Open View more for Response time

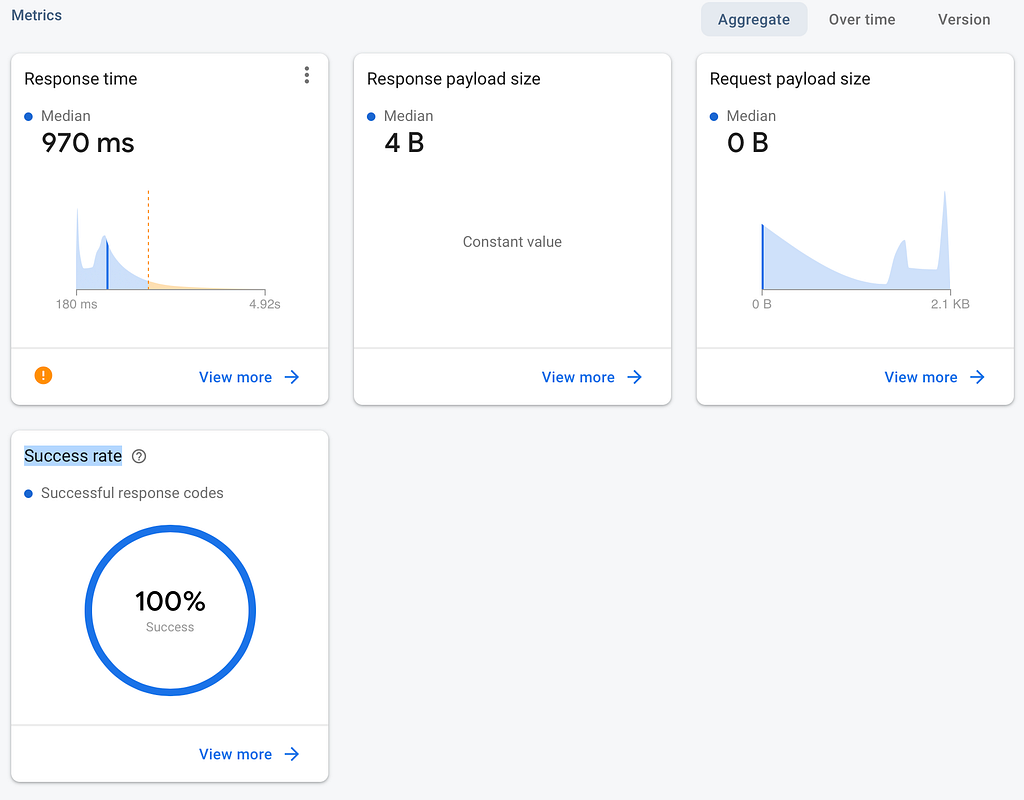point(236,377)
